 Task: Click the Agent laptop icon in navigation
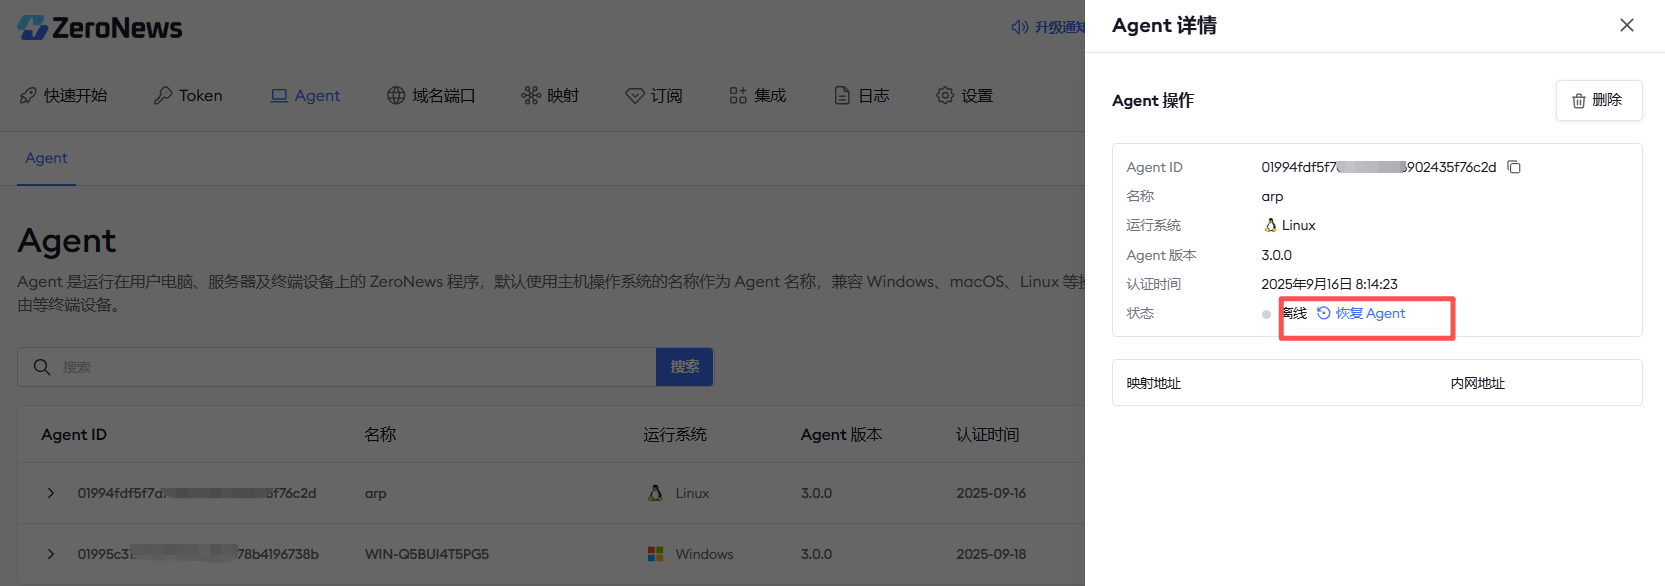(279, 96)
